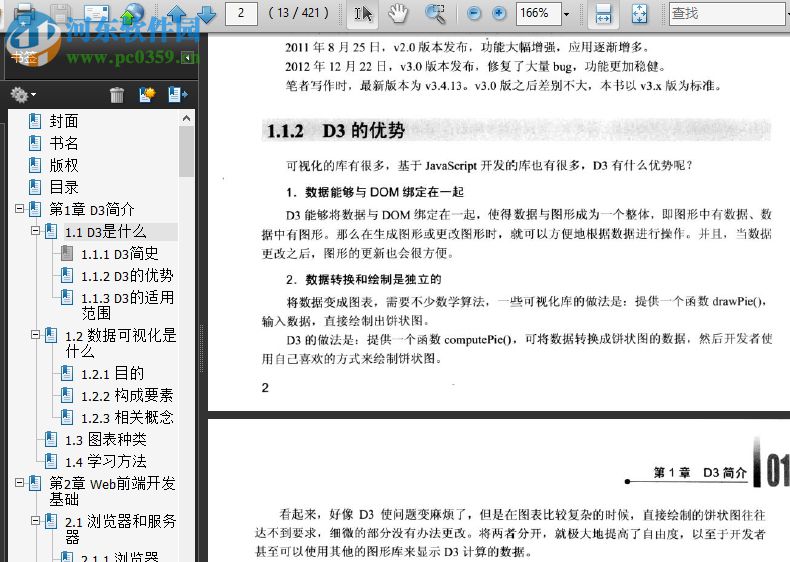
Task: Click the 1.1.2 D3 的优势 heading
Action: pyautogui.click(x=336, y=131)
